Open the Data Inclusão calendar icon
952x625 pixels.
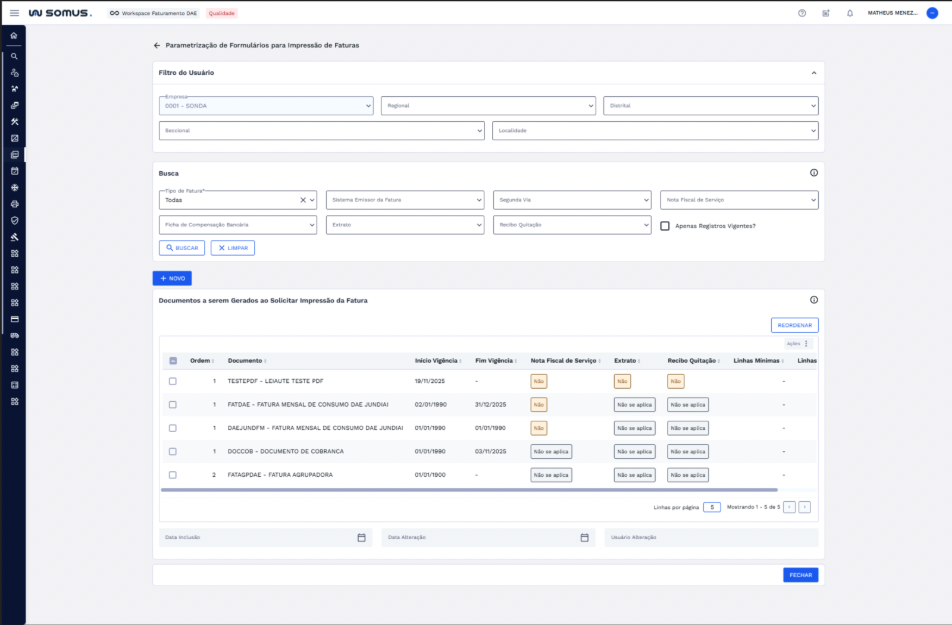pos(361,537)
